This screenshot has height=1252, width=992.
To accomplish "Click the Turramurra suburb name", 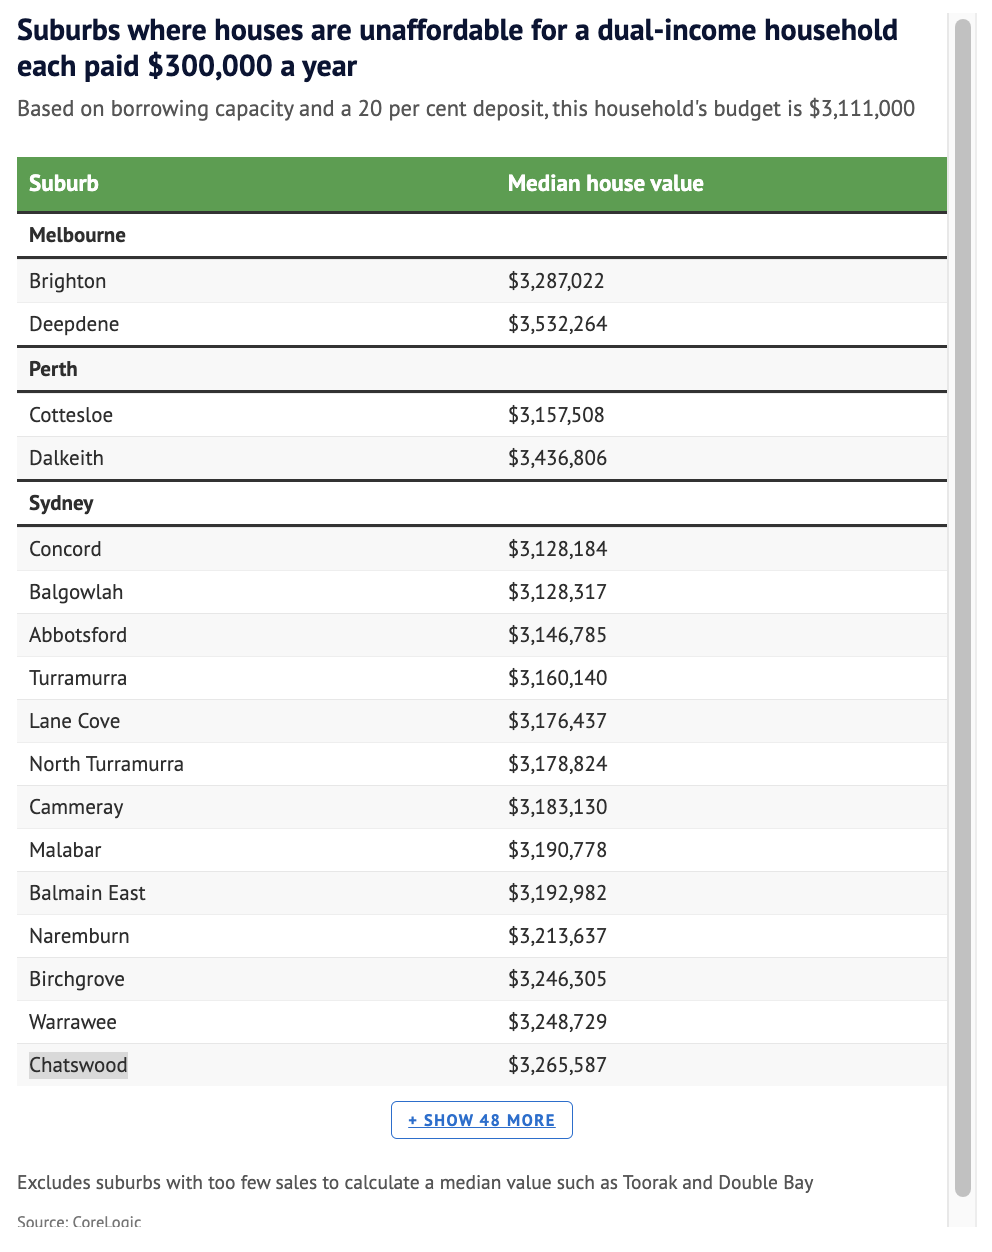I will [x=78, y=678].
